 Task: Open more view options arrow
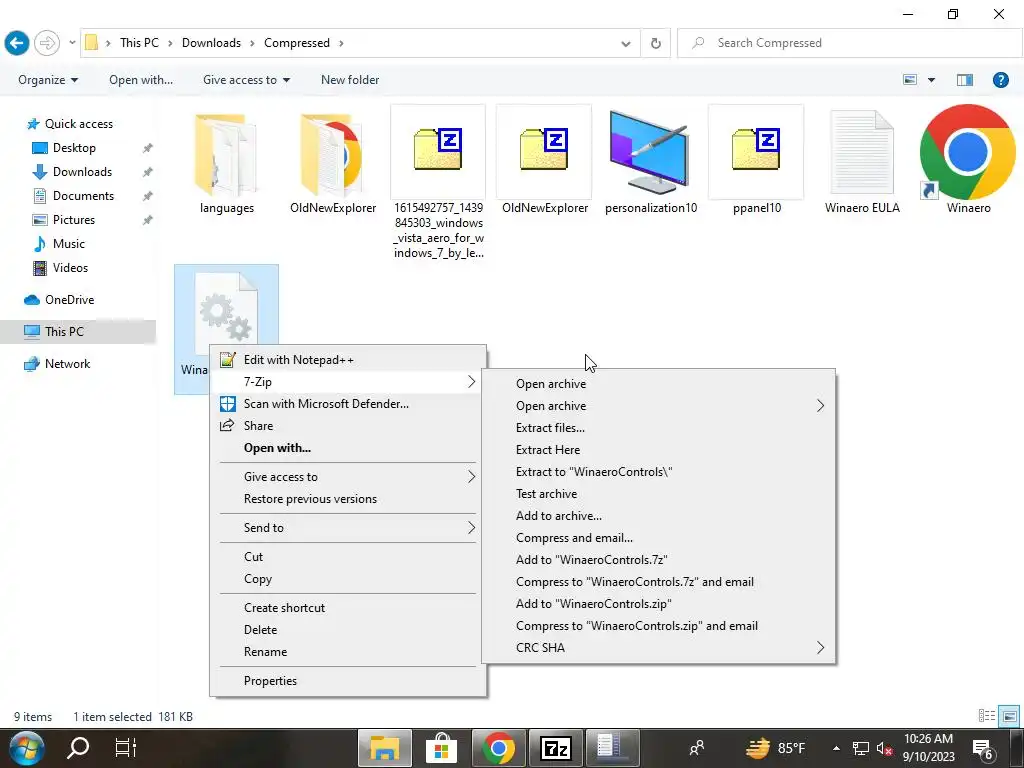click(931, 80)
